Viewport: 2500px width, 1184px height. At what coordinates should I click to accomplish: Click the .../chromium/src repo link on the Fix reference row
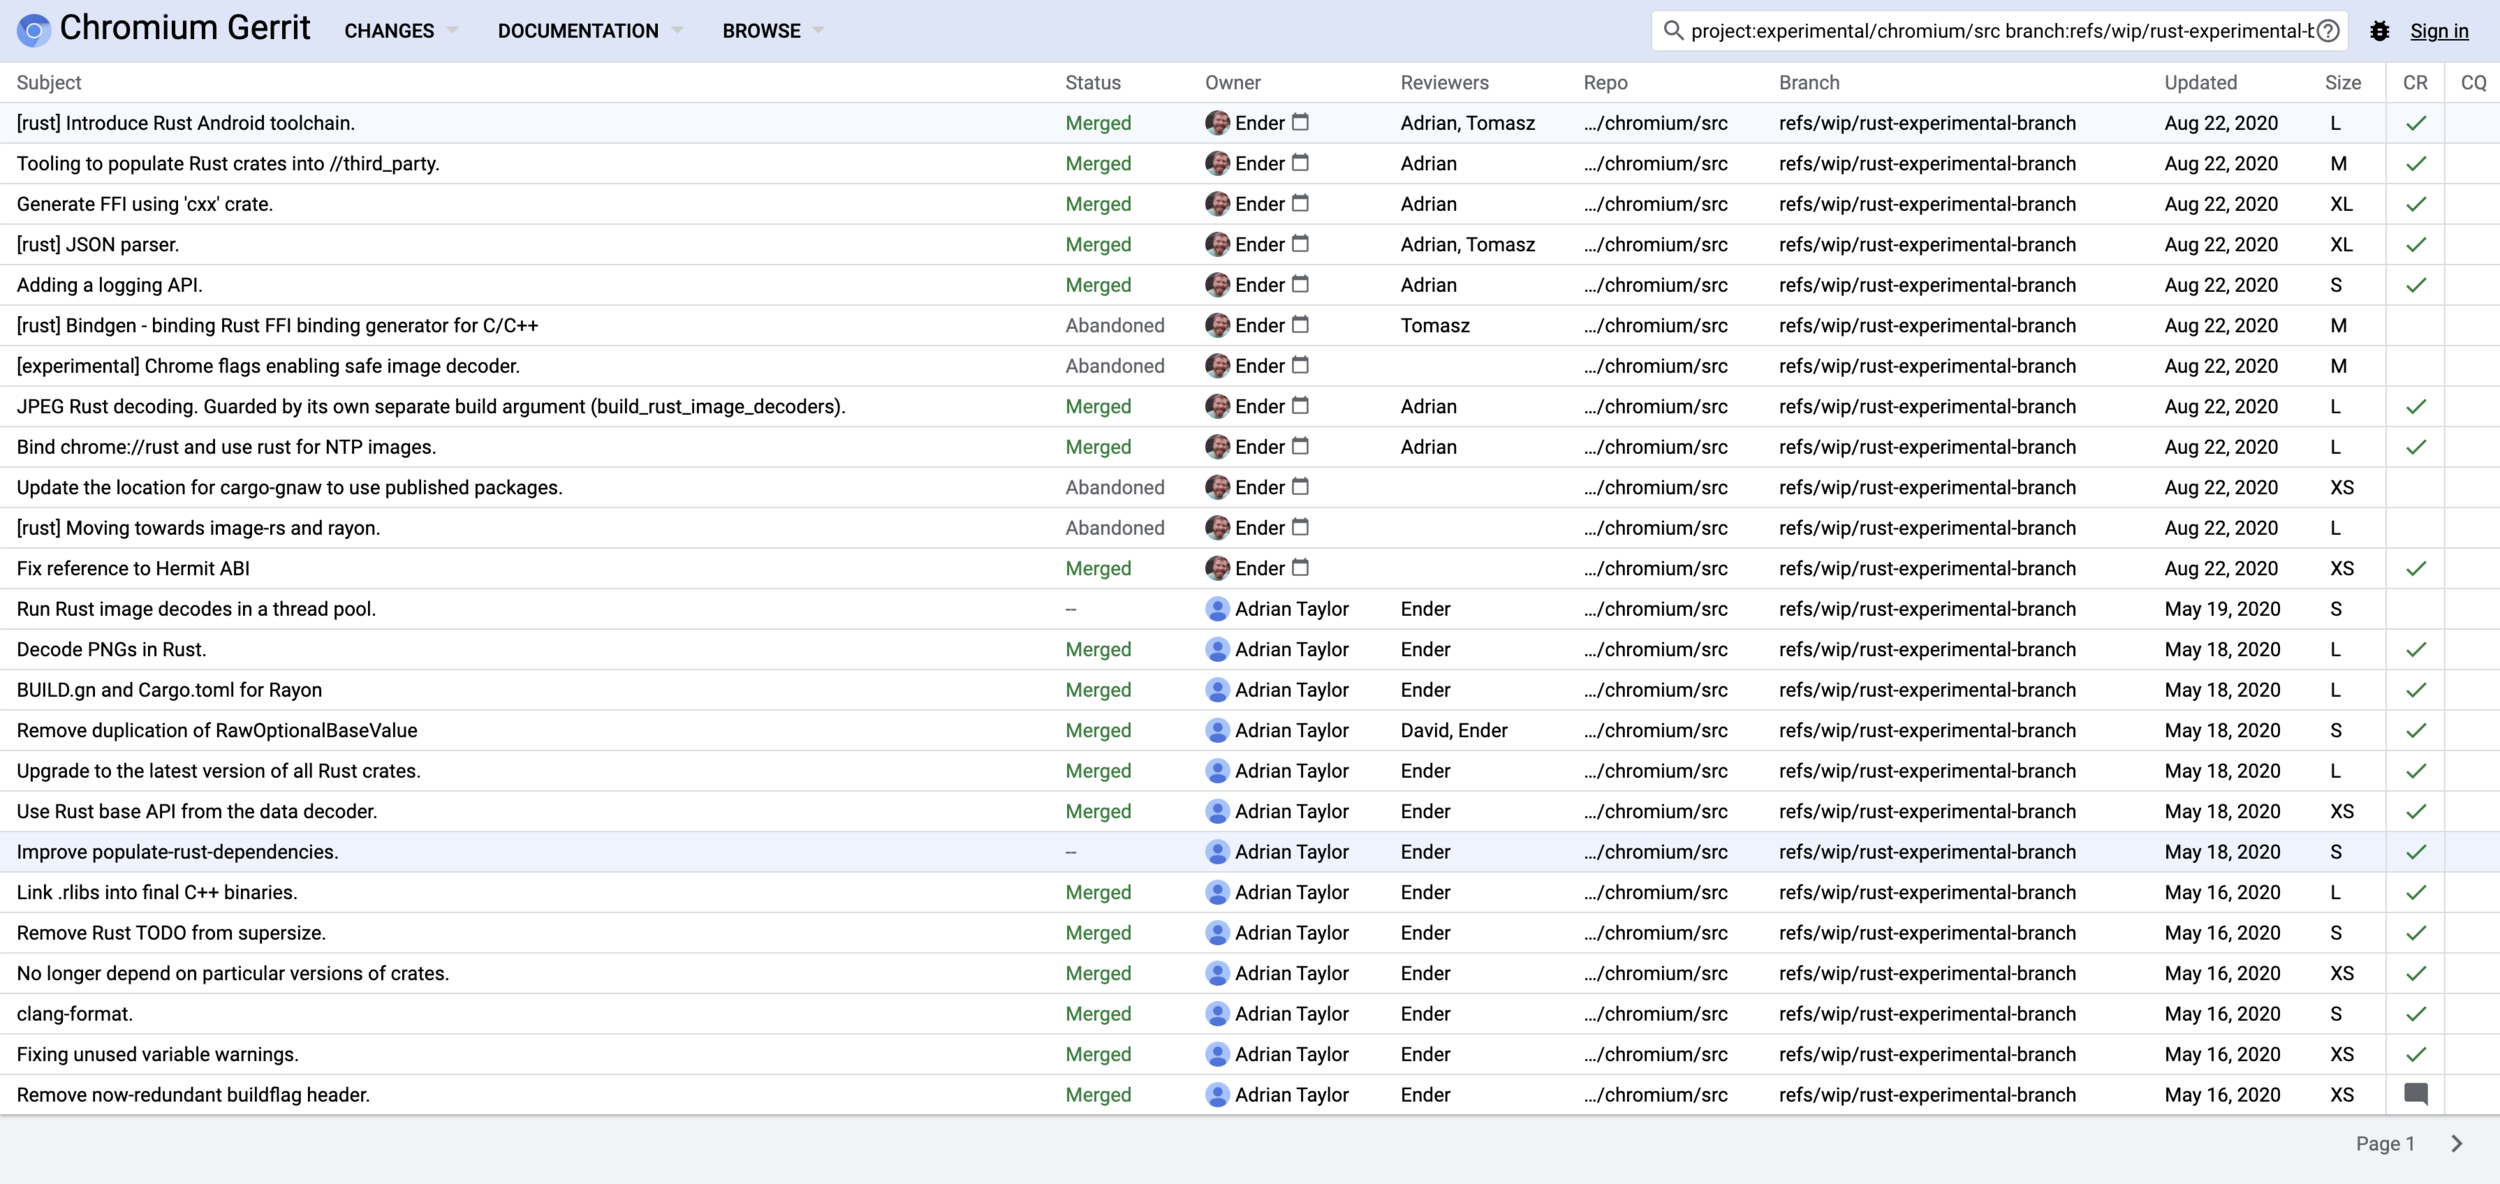click(x=1655, y=568)
